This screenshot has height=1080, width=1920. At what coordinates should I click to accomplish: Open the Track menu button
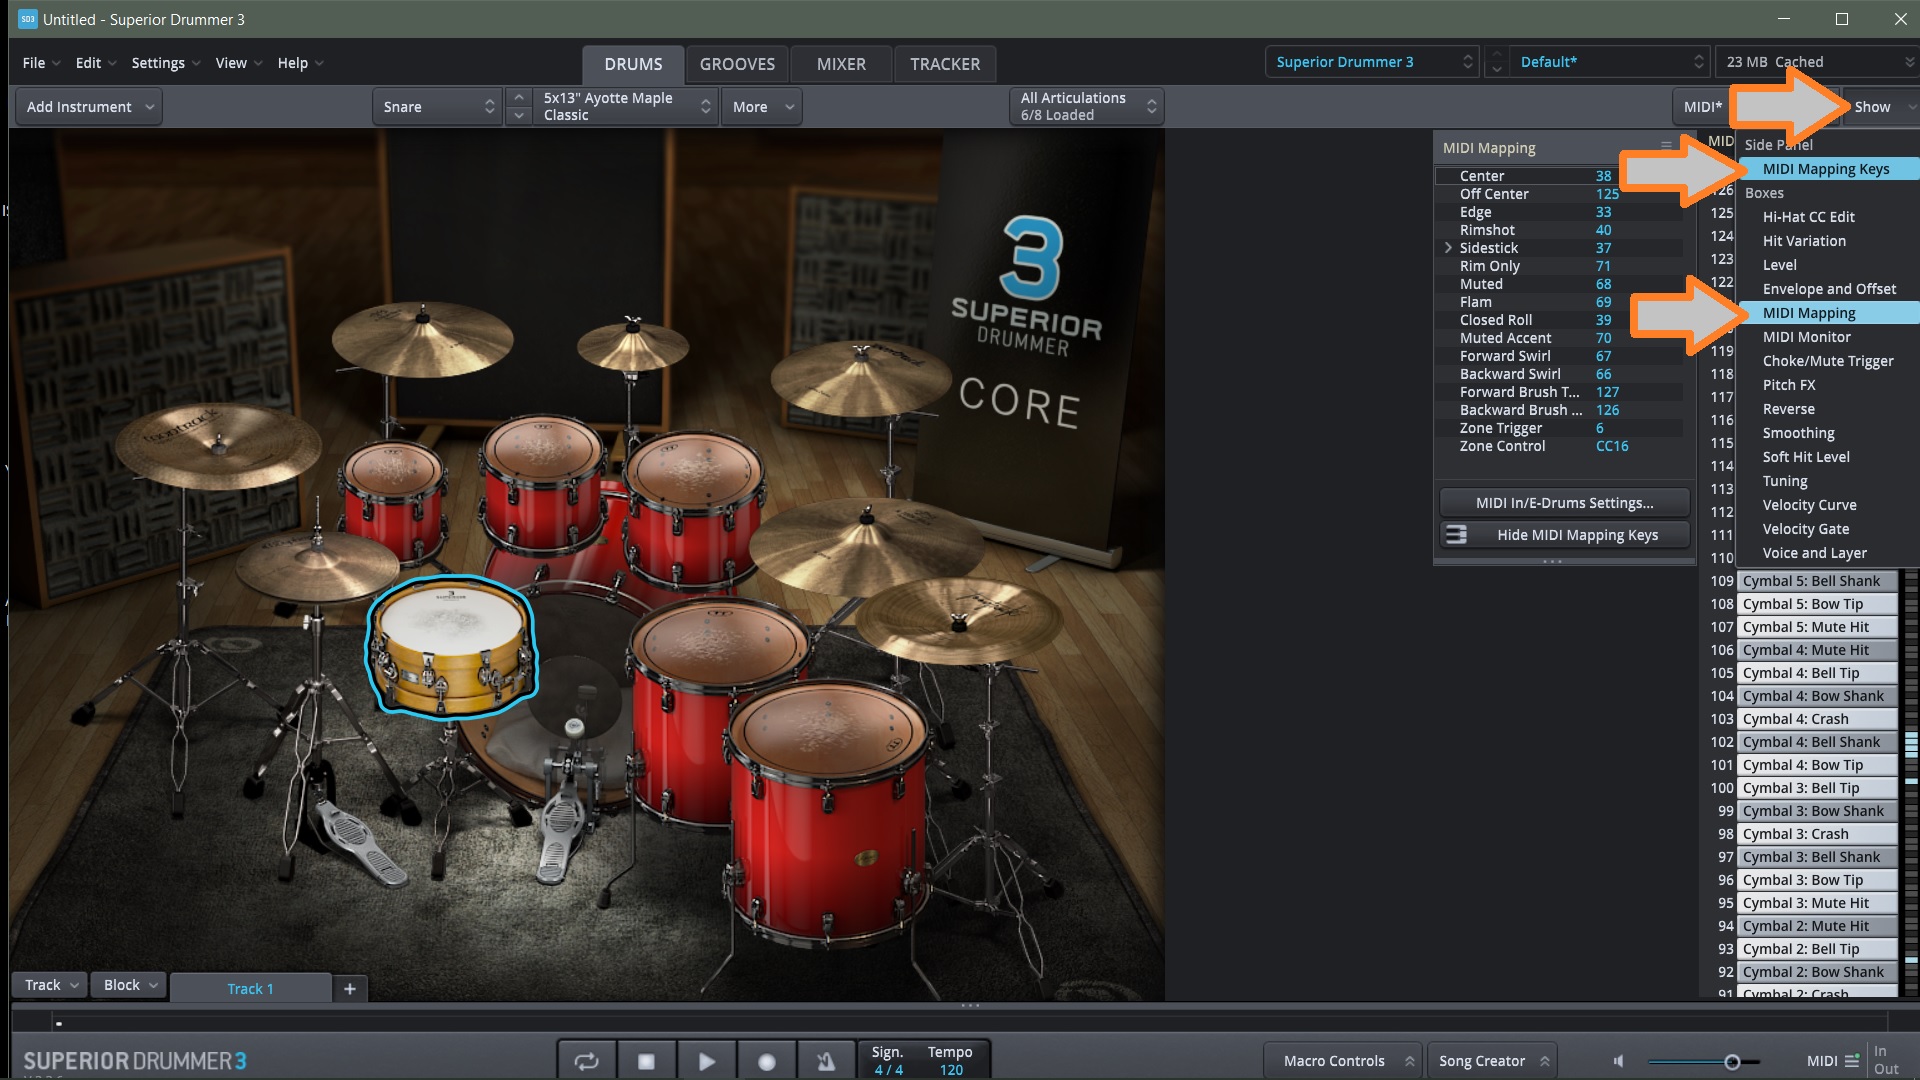49,985
